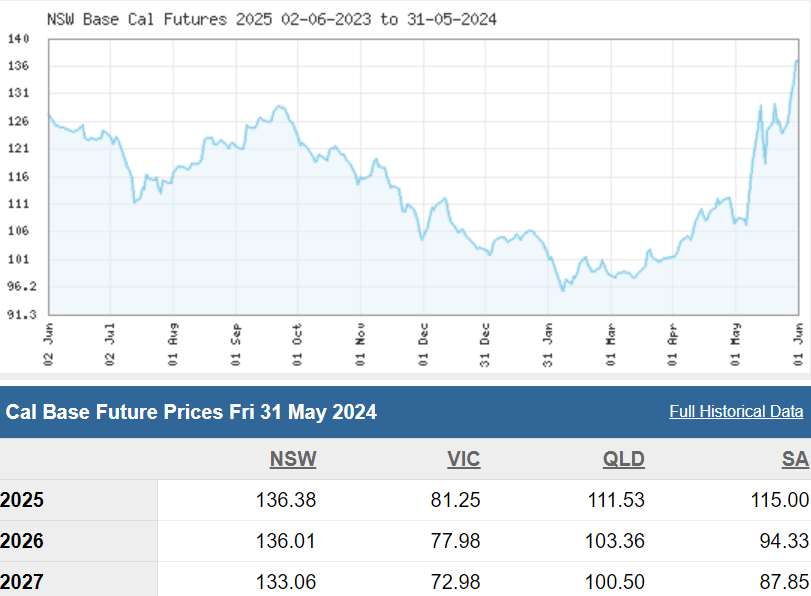
Task: Click the SA 2027 price 87.85
Action: pyautogui.click(x=782, y=582)
